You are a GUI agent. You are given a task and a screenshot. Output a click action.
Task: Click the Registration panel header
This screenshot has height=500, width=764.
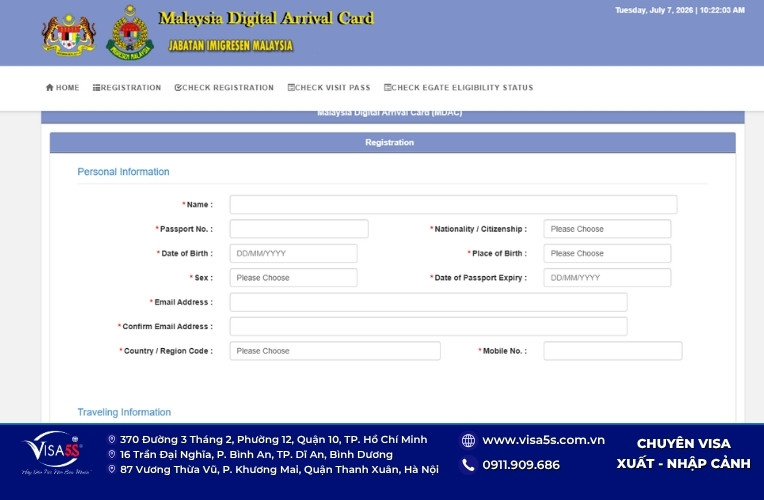click(393, 142)
